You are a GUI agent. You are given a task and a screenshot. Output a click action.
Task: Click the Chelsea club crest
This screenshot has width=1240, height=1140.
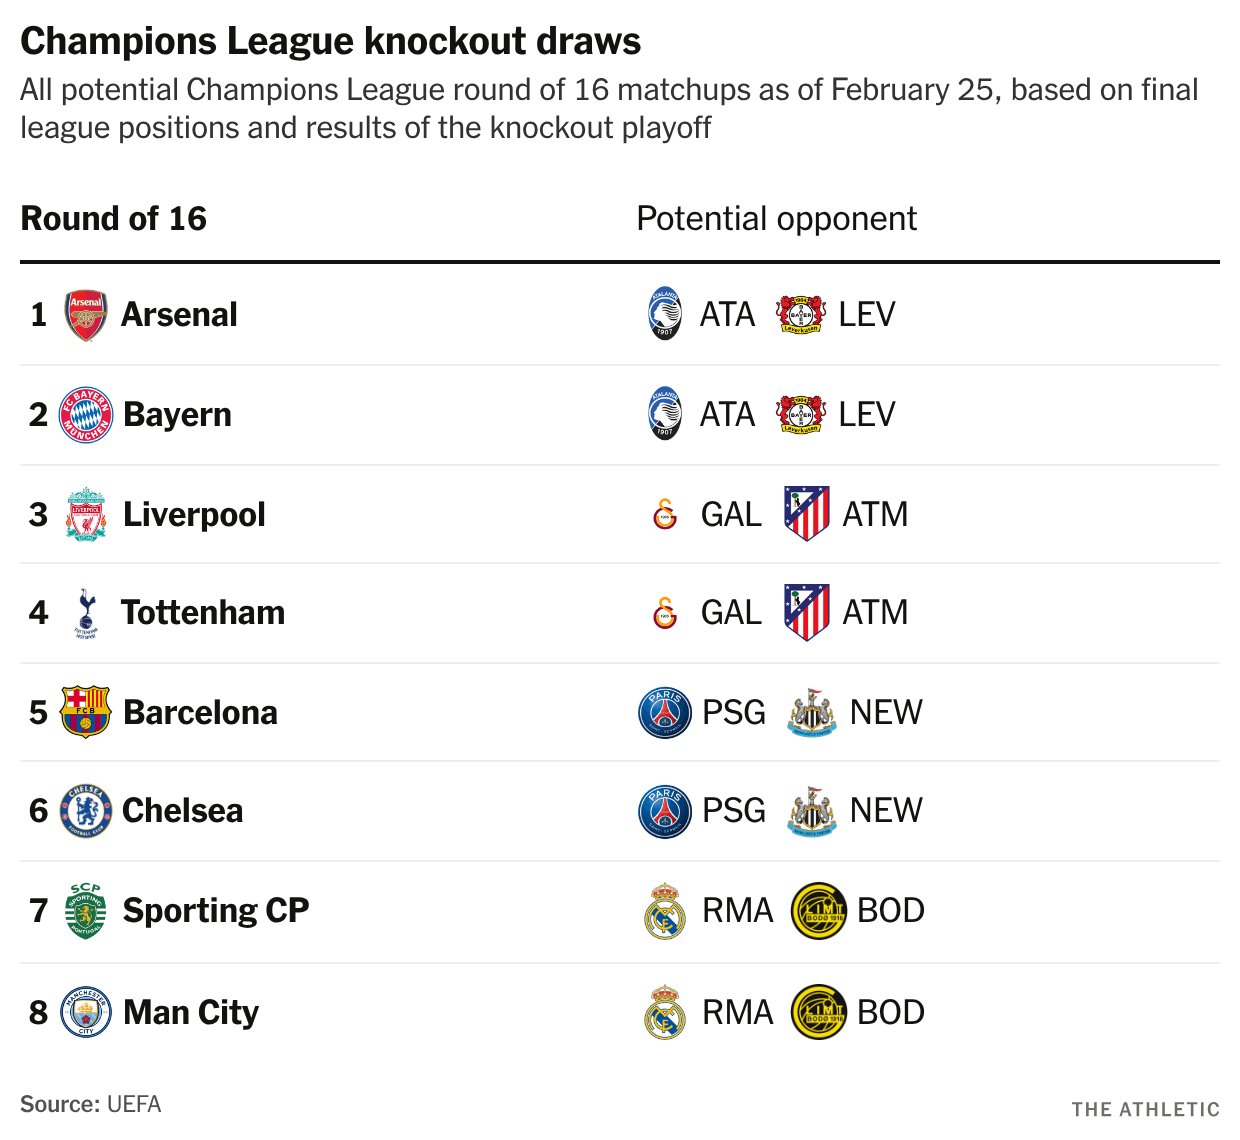point(86,811)
